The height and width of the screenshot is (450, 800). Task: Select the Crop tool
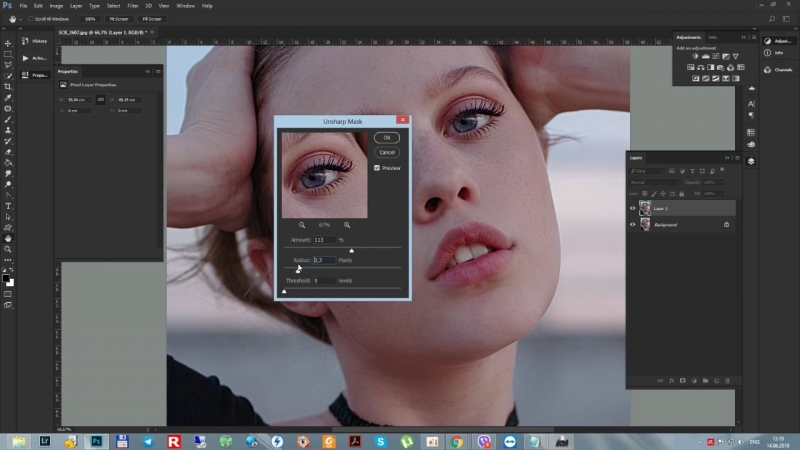(8, 87)
